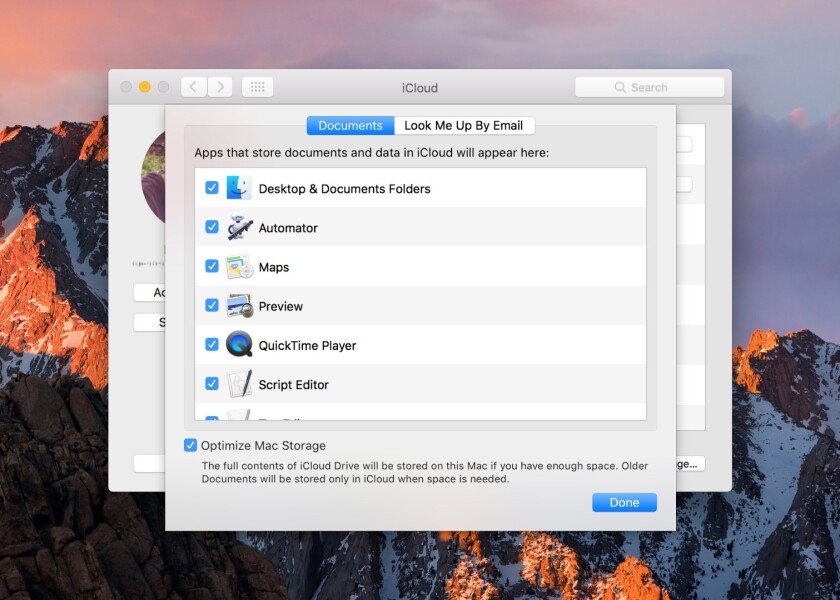Switch to the Documents tab

(350, 125)
